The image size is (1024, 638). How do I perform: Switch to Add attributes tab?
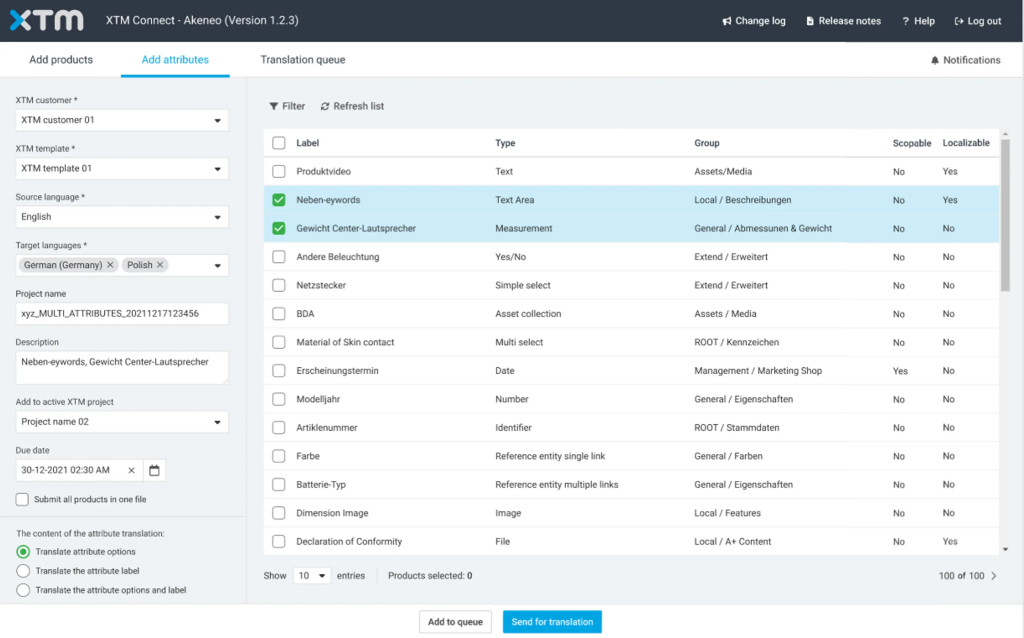175,59
